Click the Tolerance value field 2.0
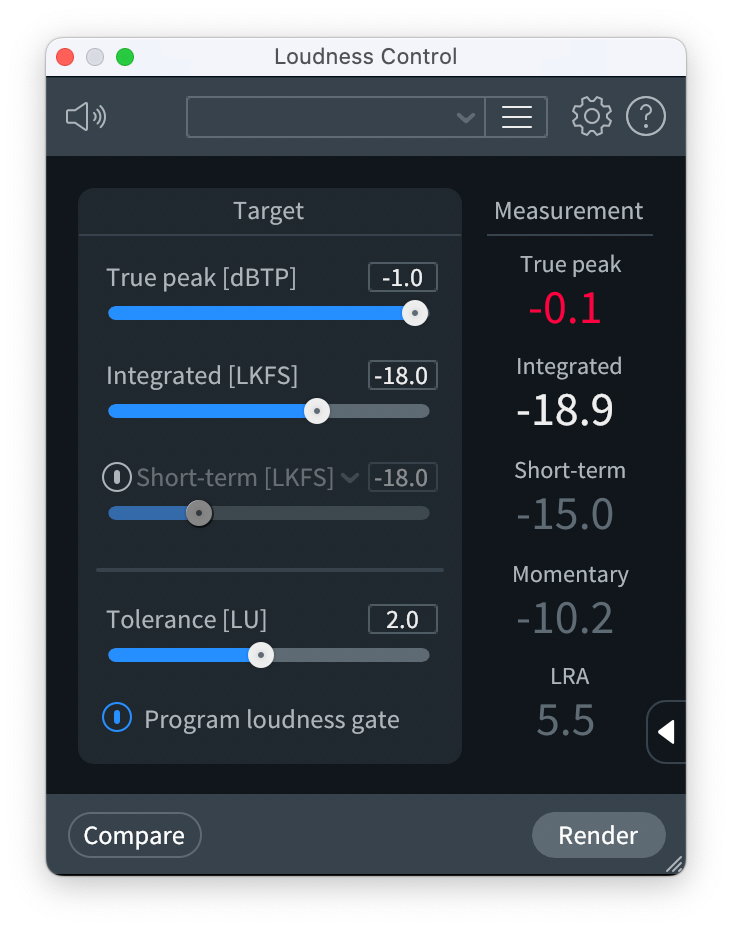732x930 pixels. point(402,619)
